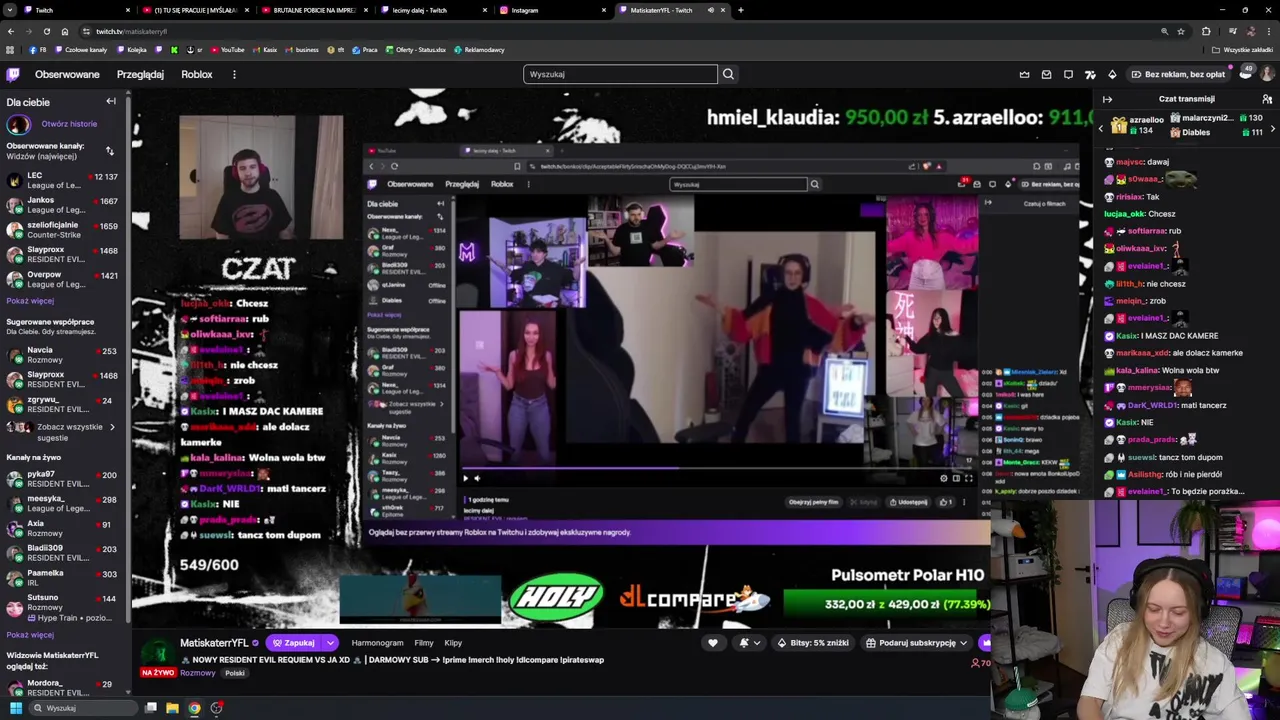Toggle follow heart for MatiskaterrYFL
Image resolution: width=1280 pixels, height=720 pixels.
pyautogui.click(x=712, y=643)
